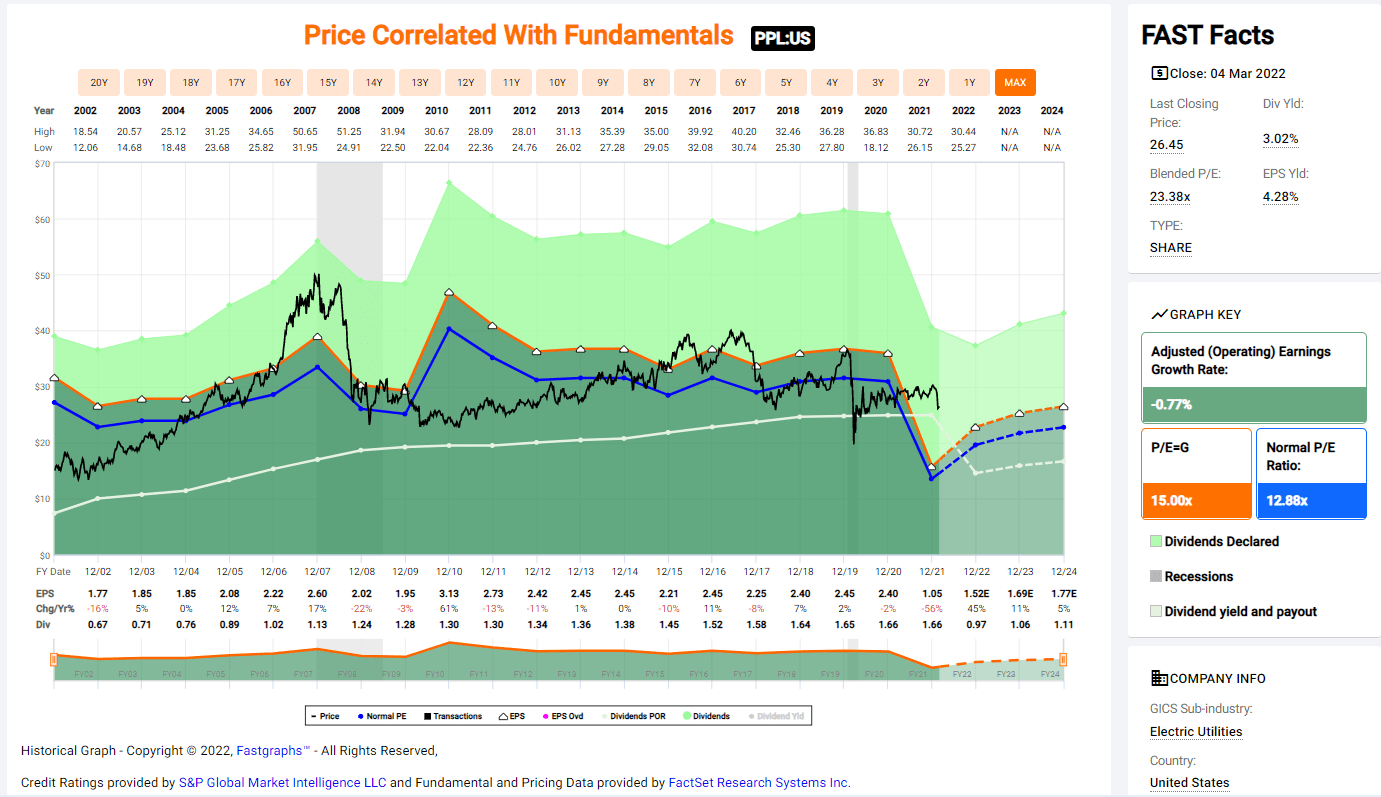
Task: Choose the 7Y time range button
Action: pyautogui.click(x=695, y=83)
